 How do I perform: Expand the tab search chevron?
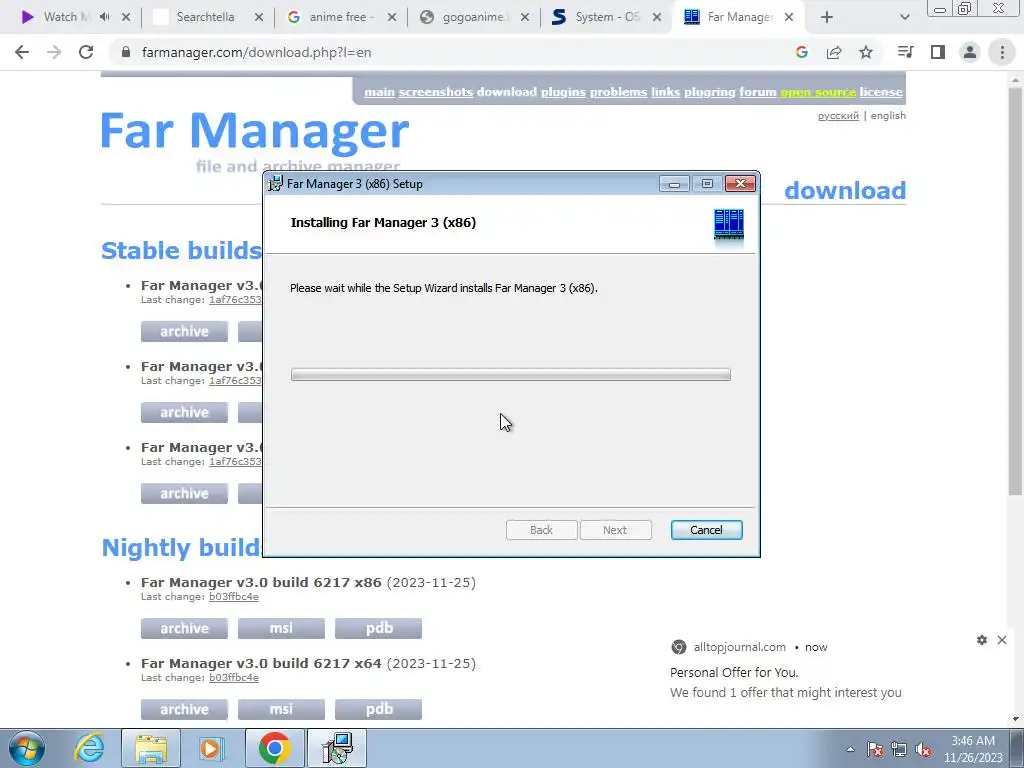904,17
